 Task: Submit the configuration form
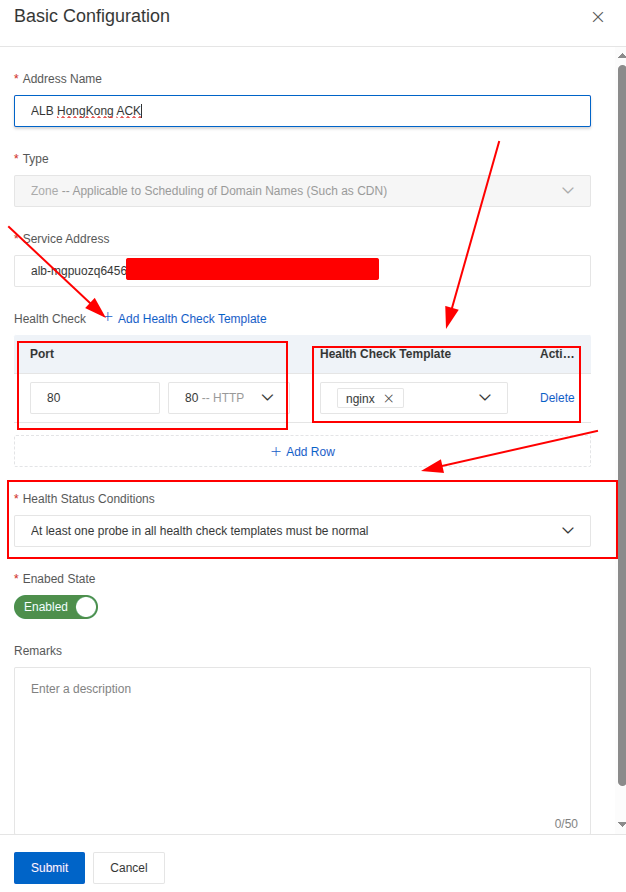click(49, 868)
